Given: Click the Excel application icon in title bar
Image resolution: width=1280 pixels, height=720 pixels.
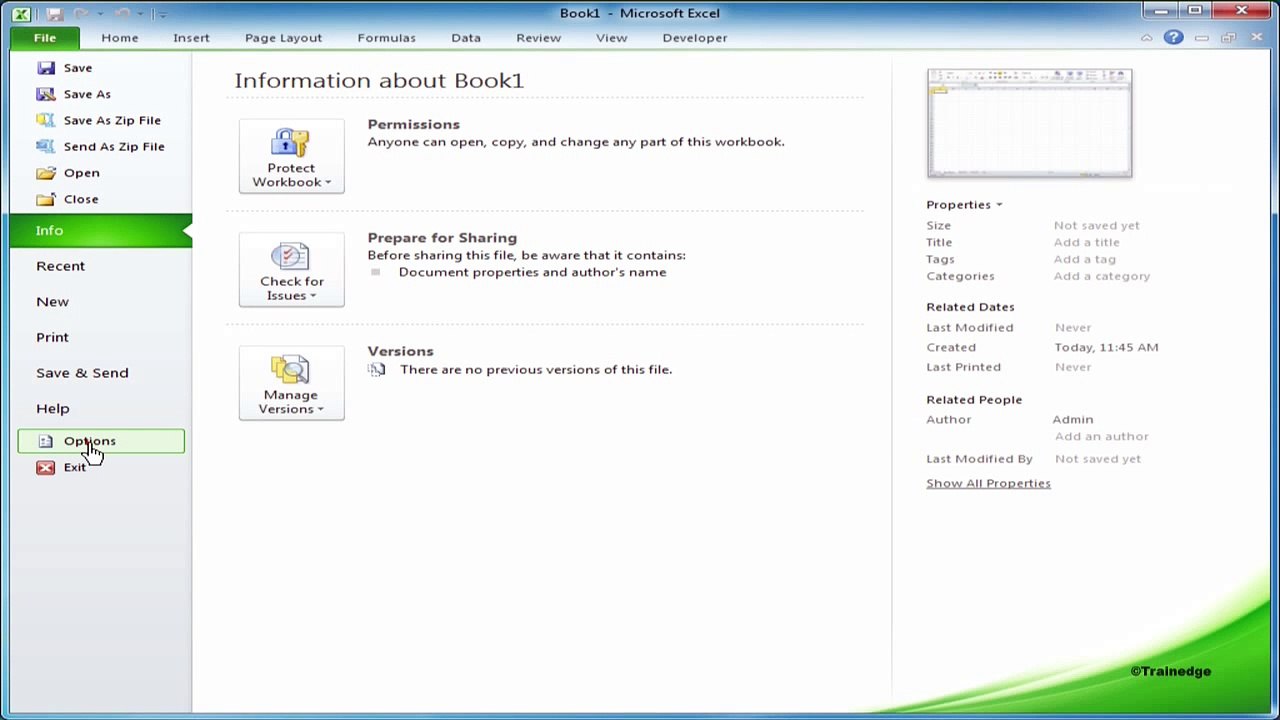Looking at the screenshot, I should click(21, 13).
